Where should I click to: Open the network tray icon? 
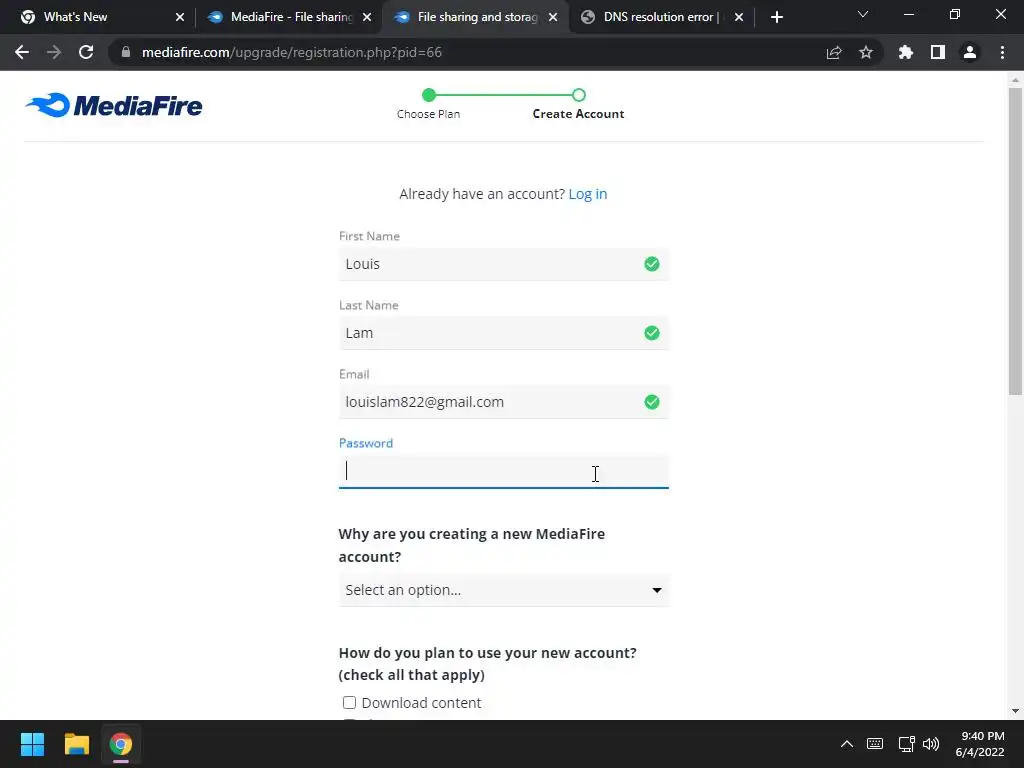906,744
